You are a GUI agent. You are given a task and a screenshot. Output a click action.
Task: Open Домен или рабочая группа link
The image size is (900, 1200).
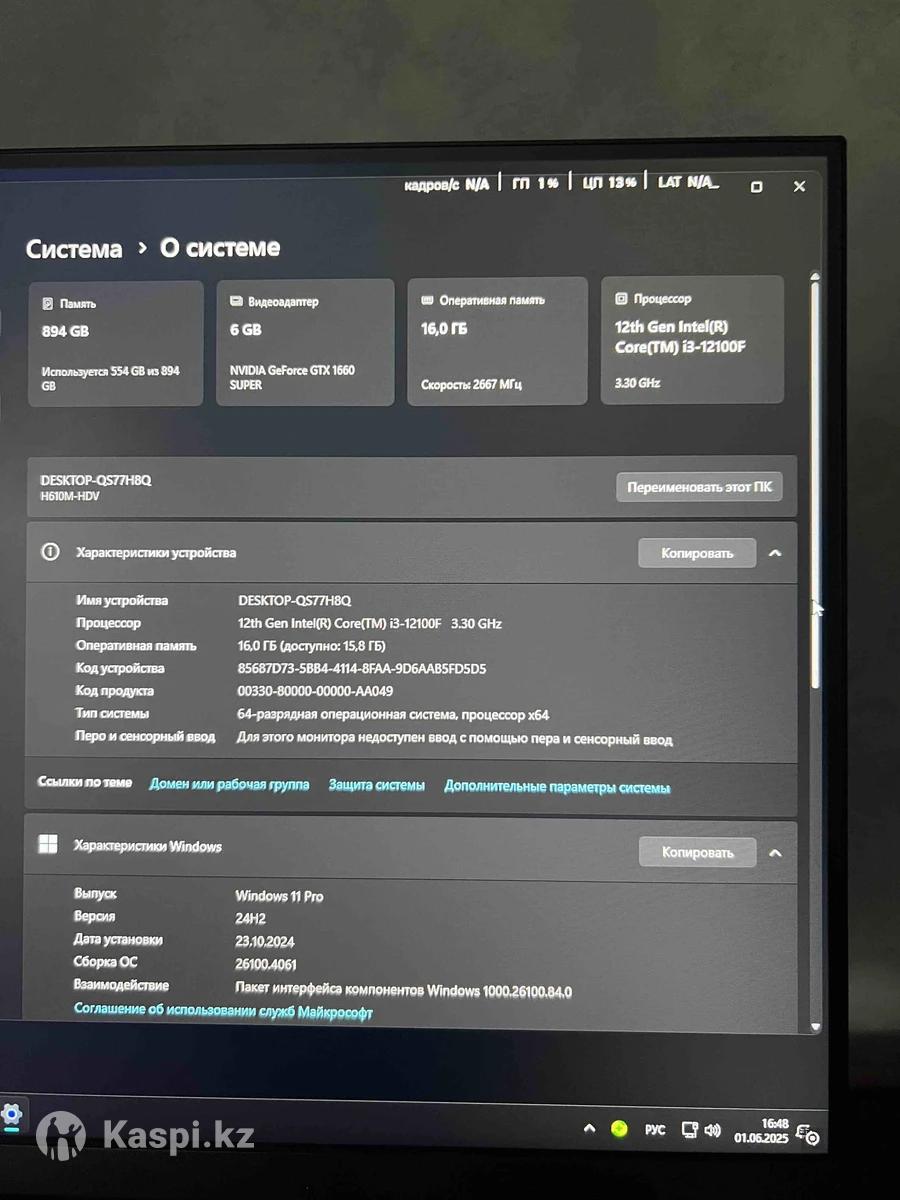coord(229,785)
